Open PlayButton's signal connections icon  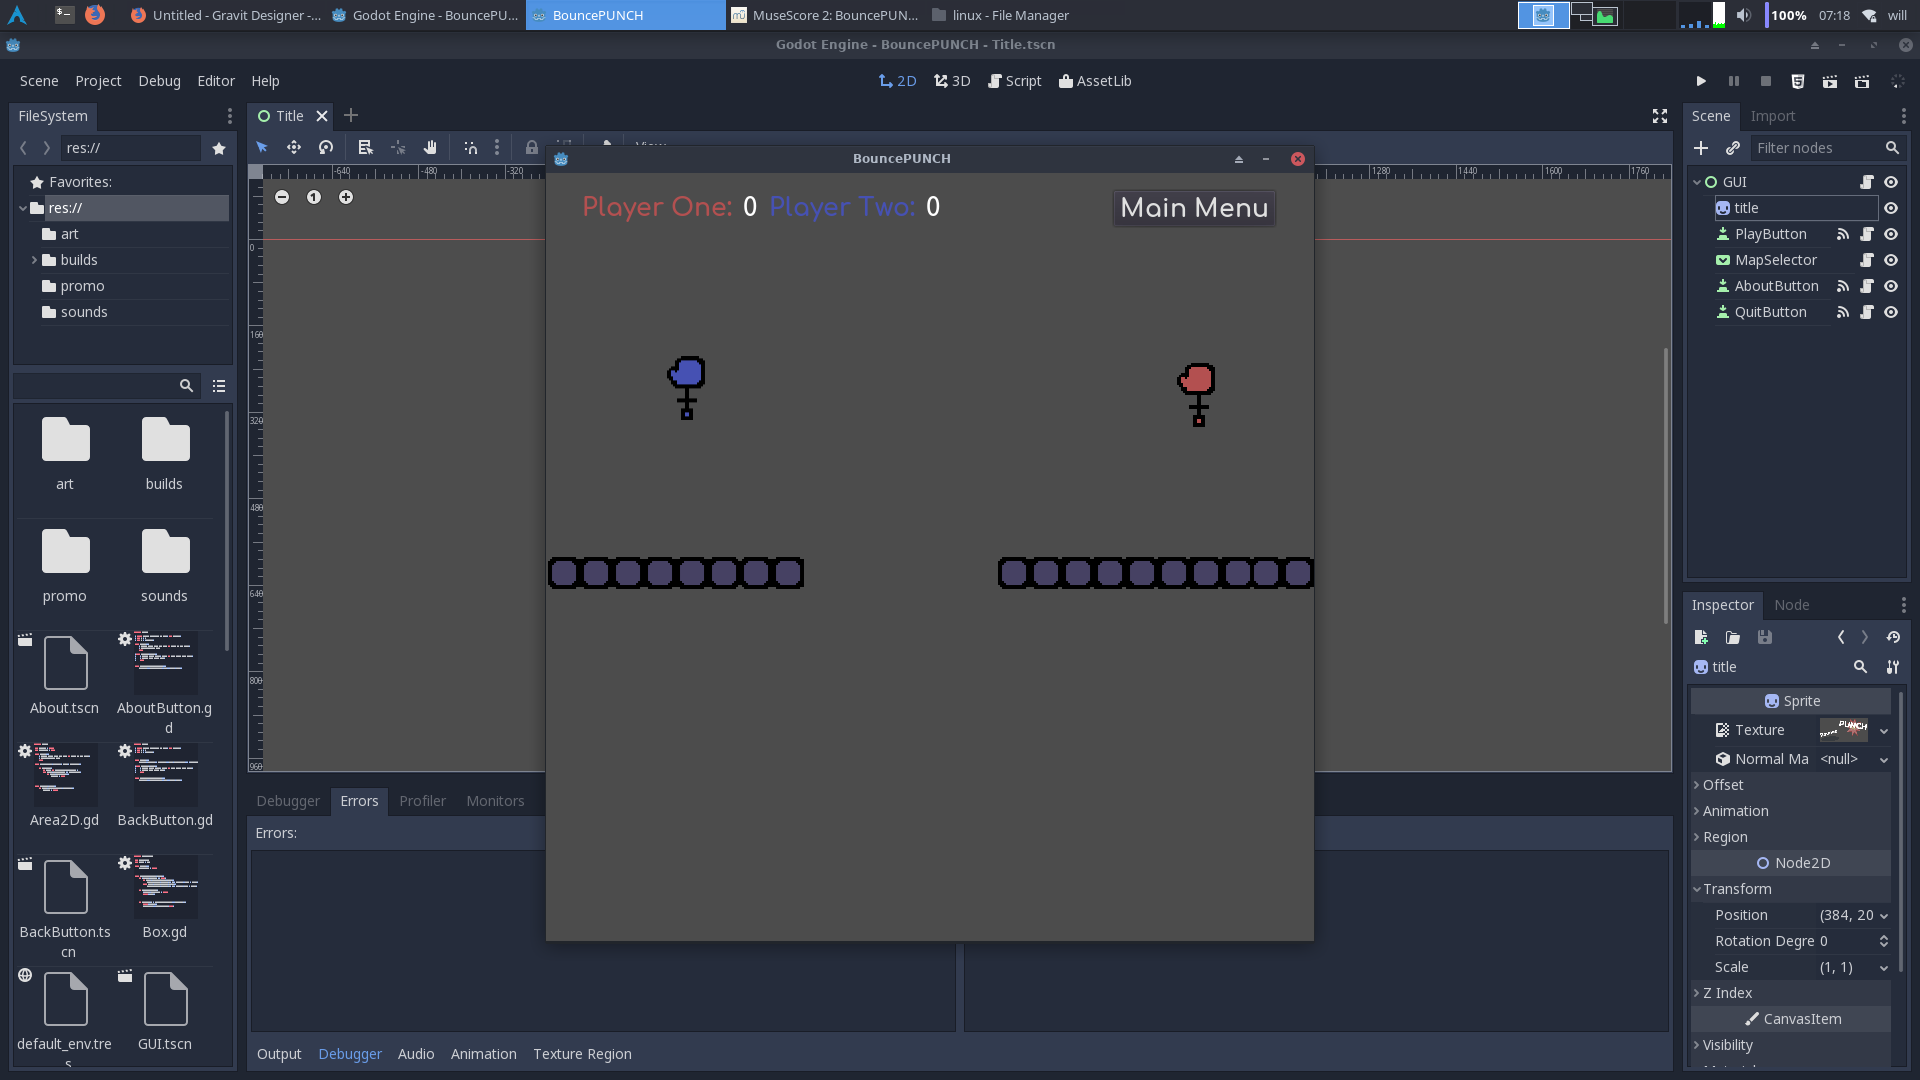pos(1843,234)
